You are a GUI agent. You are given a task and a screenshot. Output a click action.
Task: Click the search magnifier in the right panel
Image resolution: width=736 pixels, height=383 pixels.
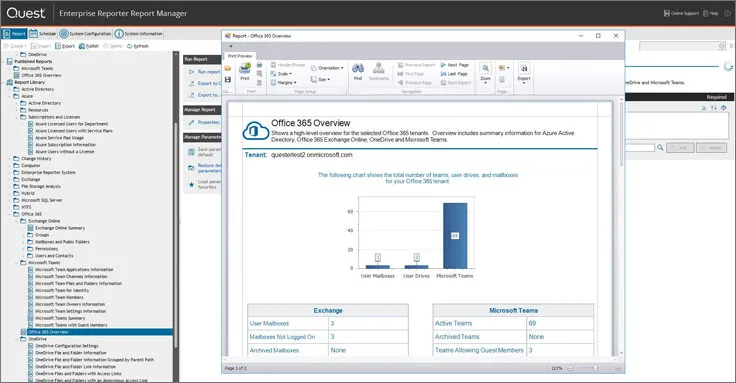pyautogui.click(x=660, y=147)
